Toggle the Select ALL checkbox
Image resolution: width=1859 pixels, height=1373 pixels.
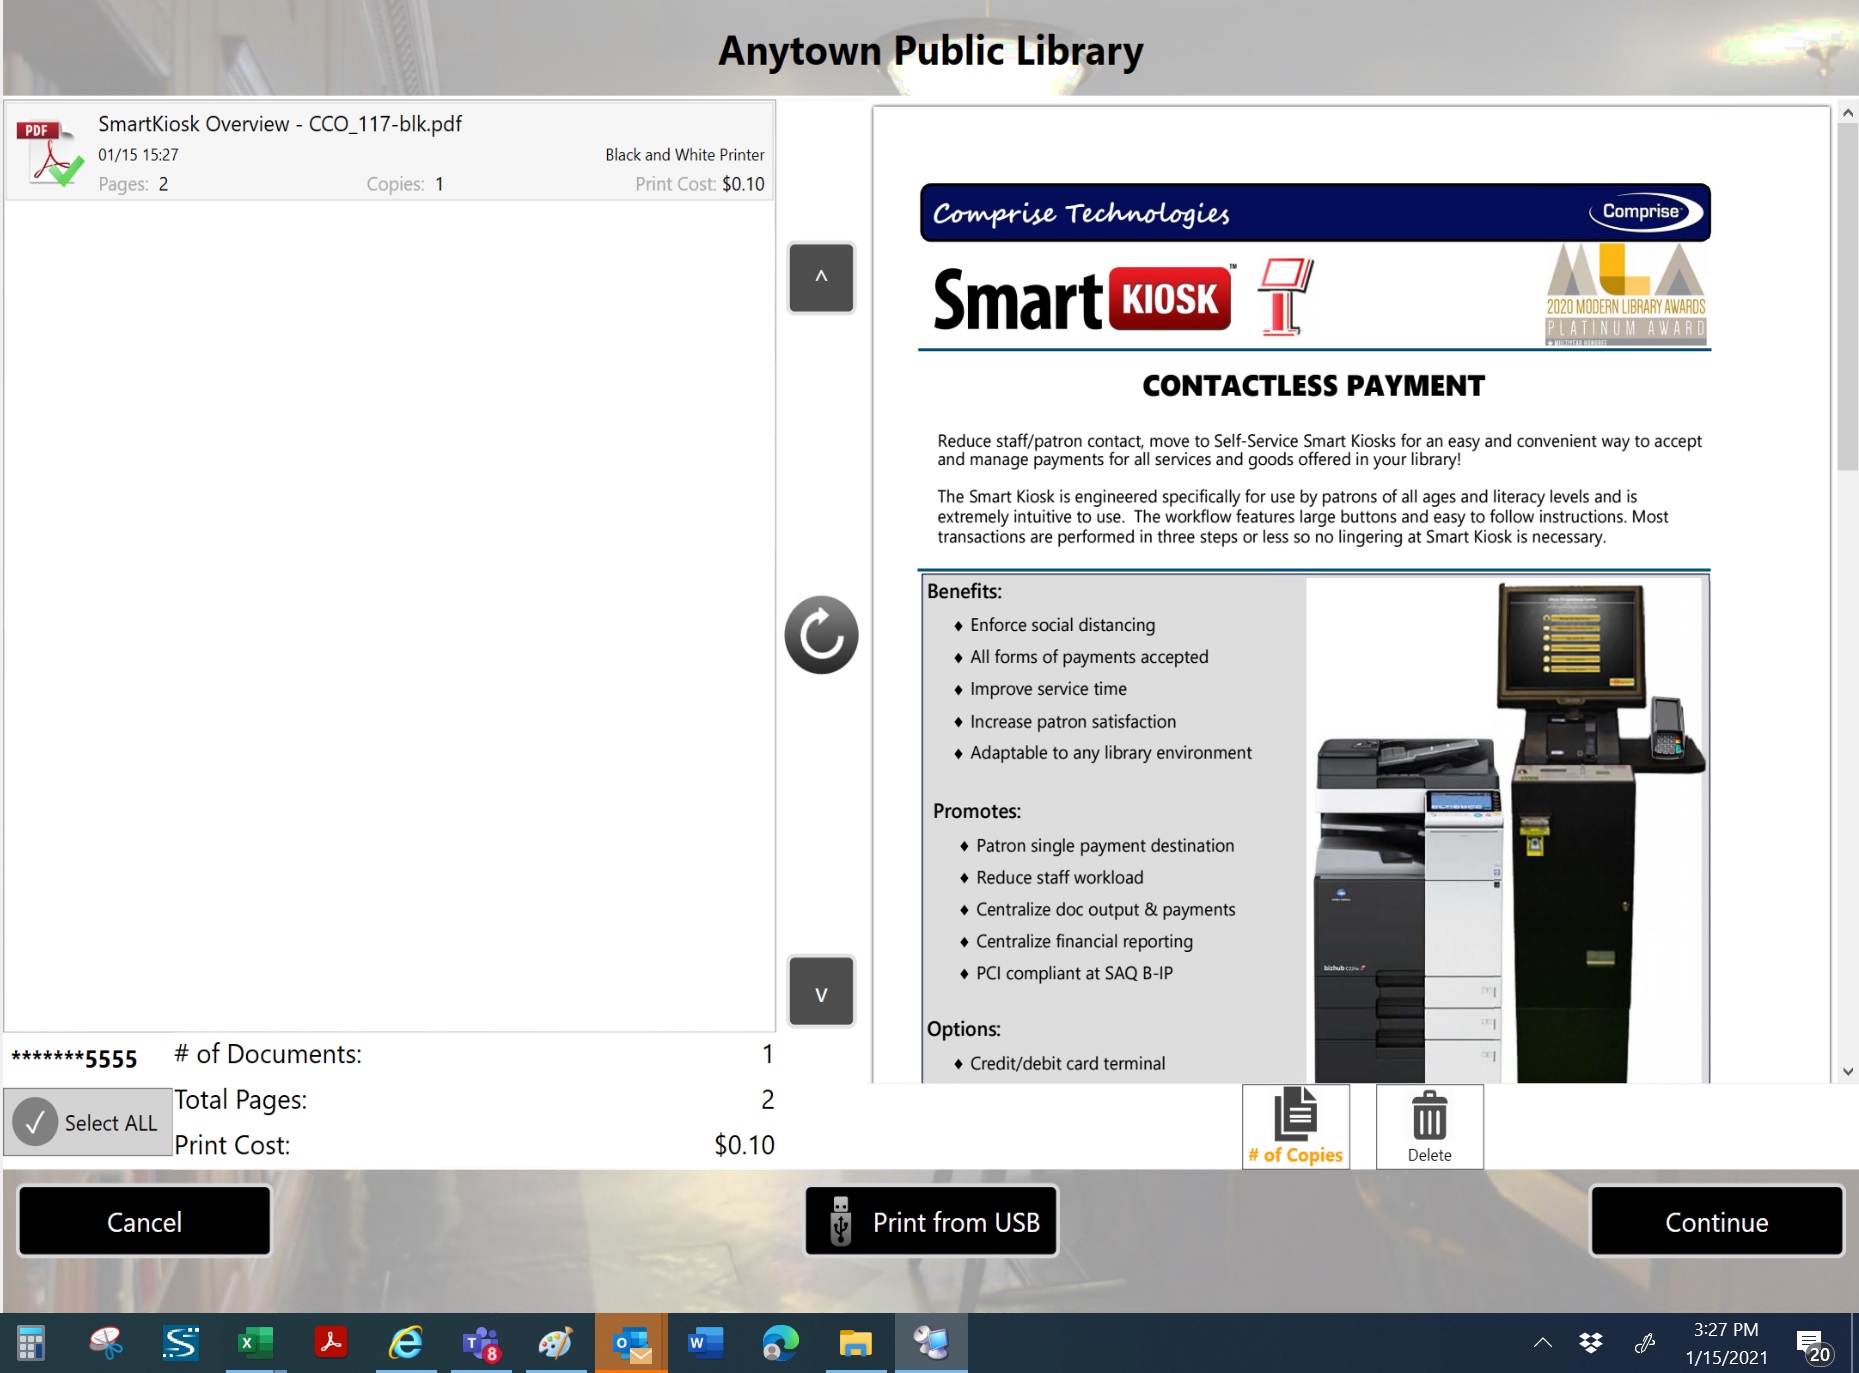(35, 1122)
